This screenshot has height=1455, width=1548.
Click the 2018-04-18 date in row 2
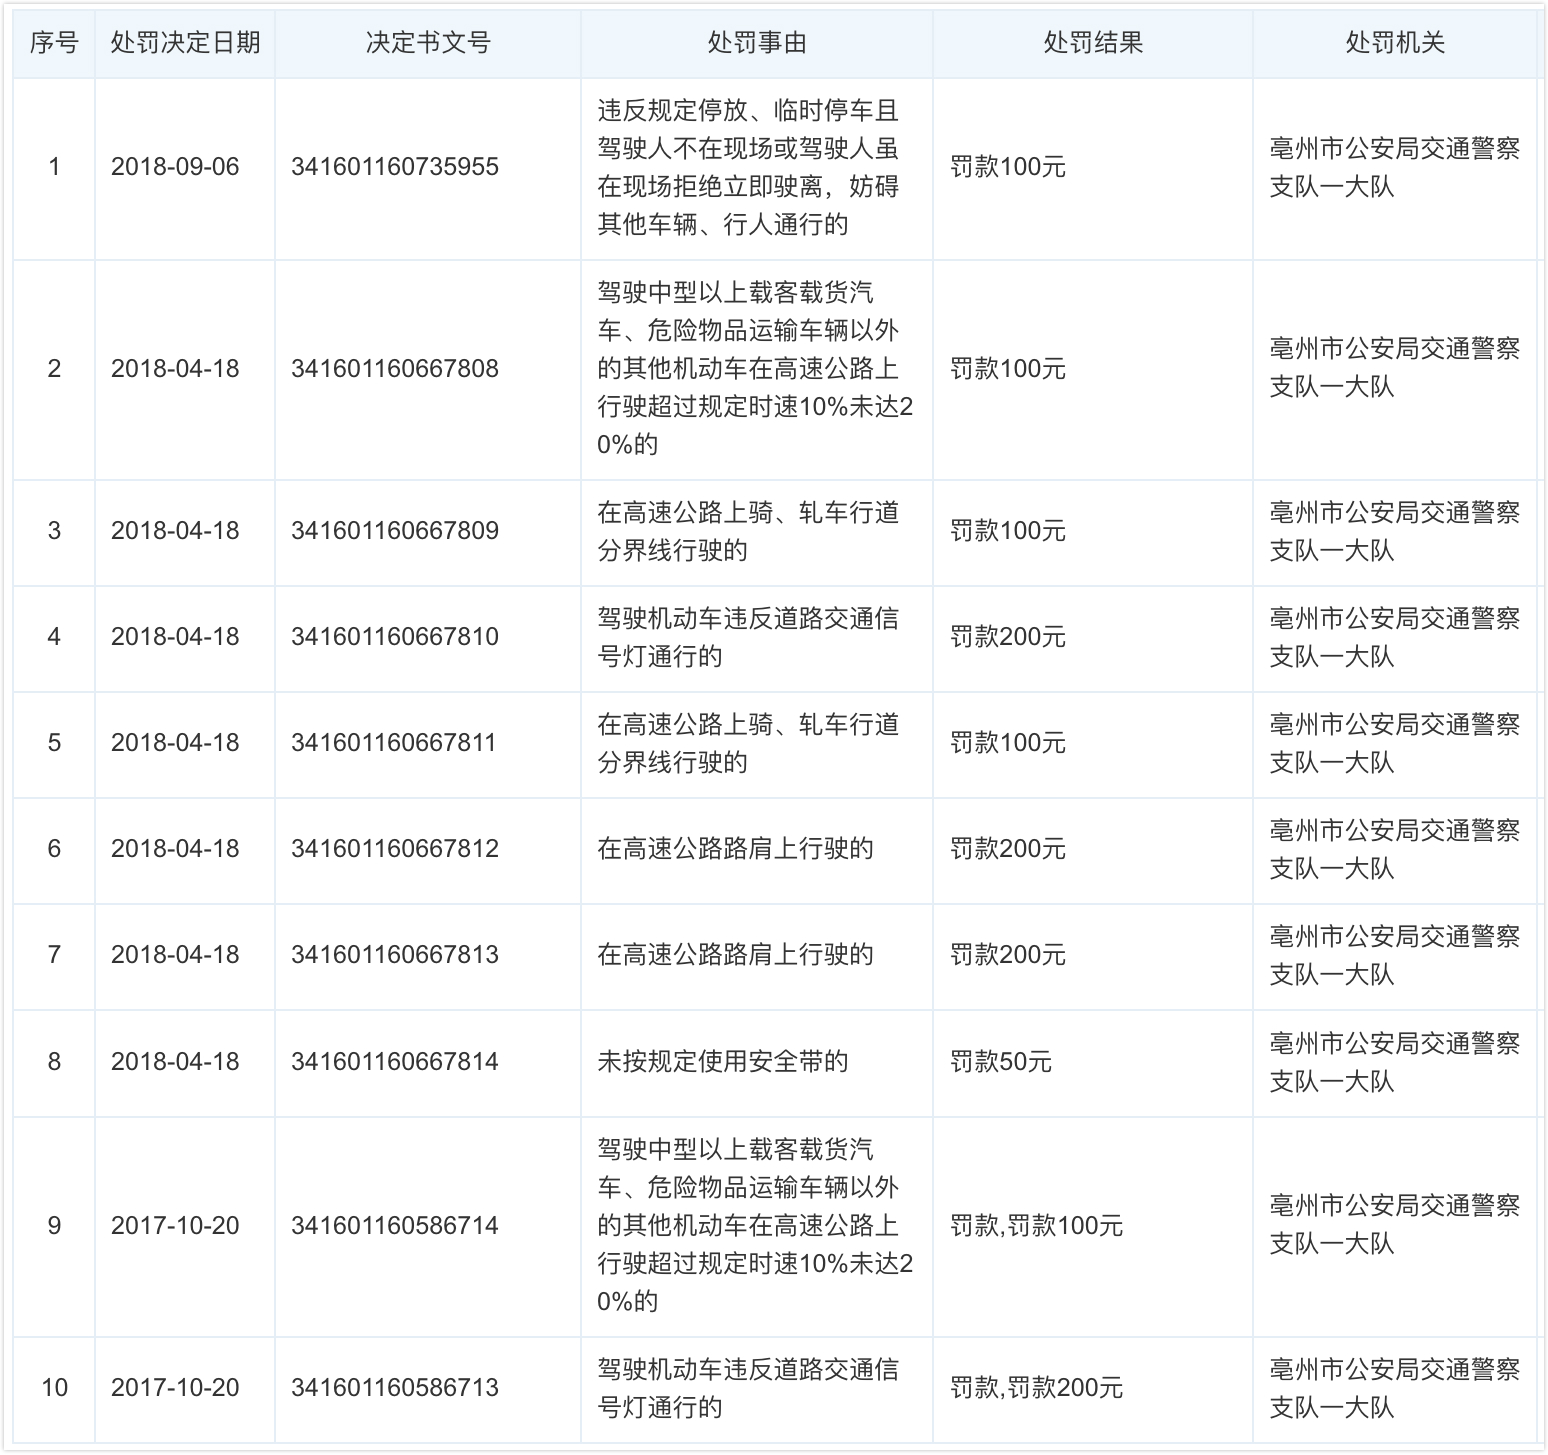(x=175, y=369)
